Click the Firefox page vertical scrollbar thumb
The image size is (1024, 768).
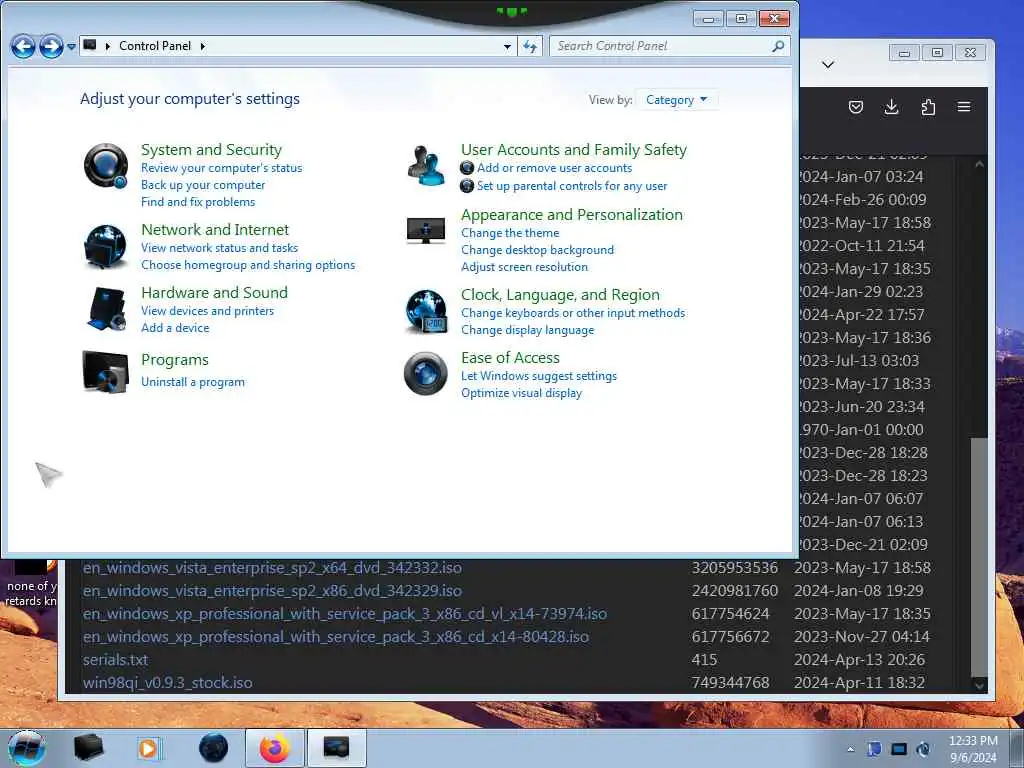pos(978,556)
